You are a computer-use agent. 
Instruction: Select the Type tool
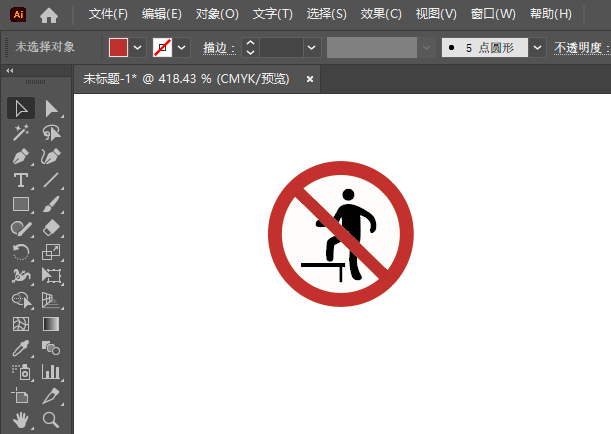[x=21, y=180]
